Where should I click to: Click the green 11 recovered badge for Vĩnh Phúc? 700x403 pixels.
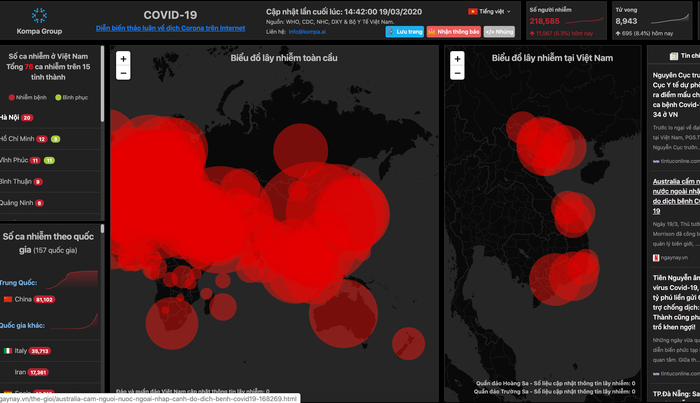click(x=49, y=161)
